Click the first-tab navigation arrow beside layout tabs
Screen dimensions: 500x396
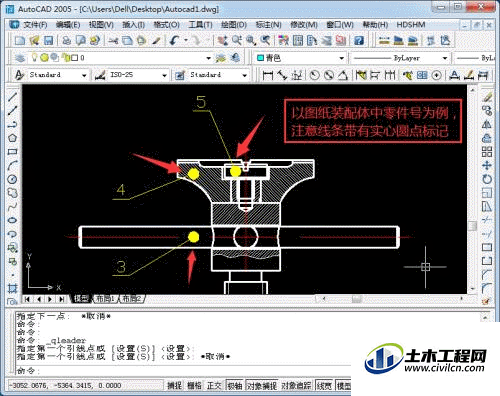click(27, 299)
